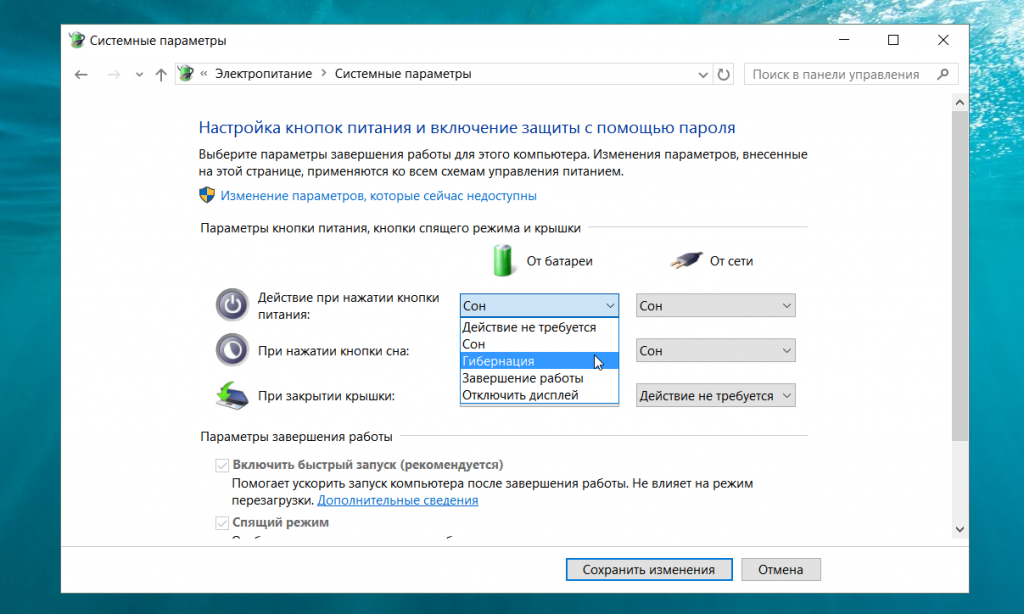Click the green battery icon

click(503, 260)
